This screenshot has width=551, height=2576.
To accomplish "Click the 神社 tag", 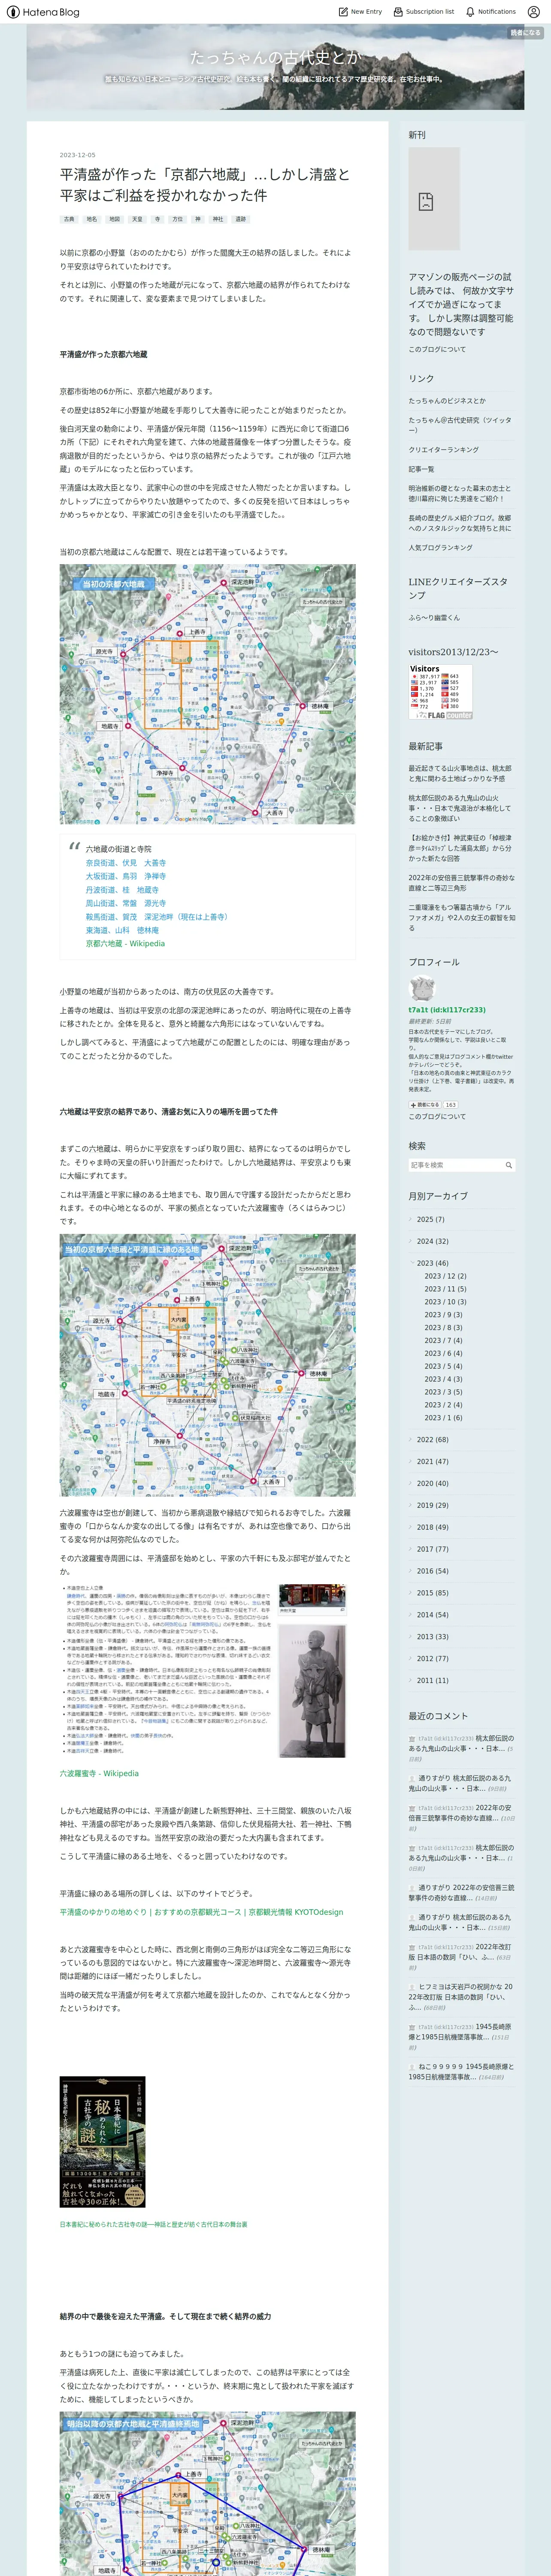I will pyautogui.click(x=218, y=219).
